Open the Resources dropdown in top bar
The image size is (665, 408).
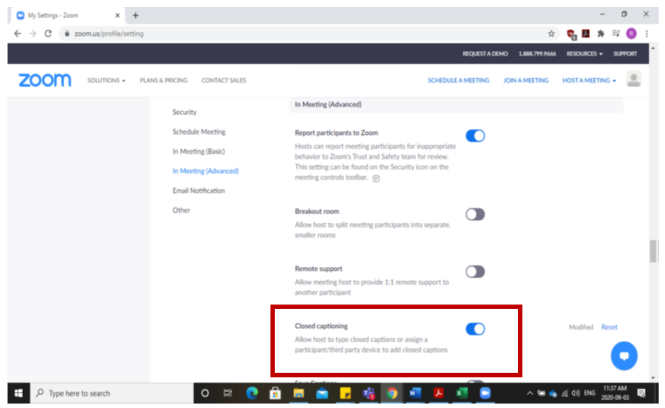click(x=583, y=53)
